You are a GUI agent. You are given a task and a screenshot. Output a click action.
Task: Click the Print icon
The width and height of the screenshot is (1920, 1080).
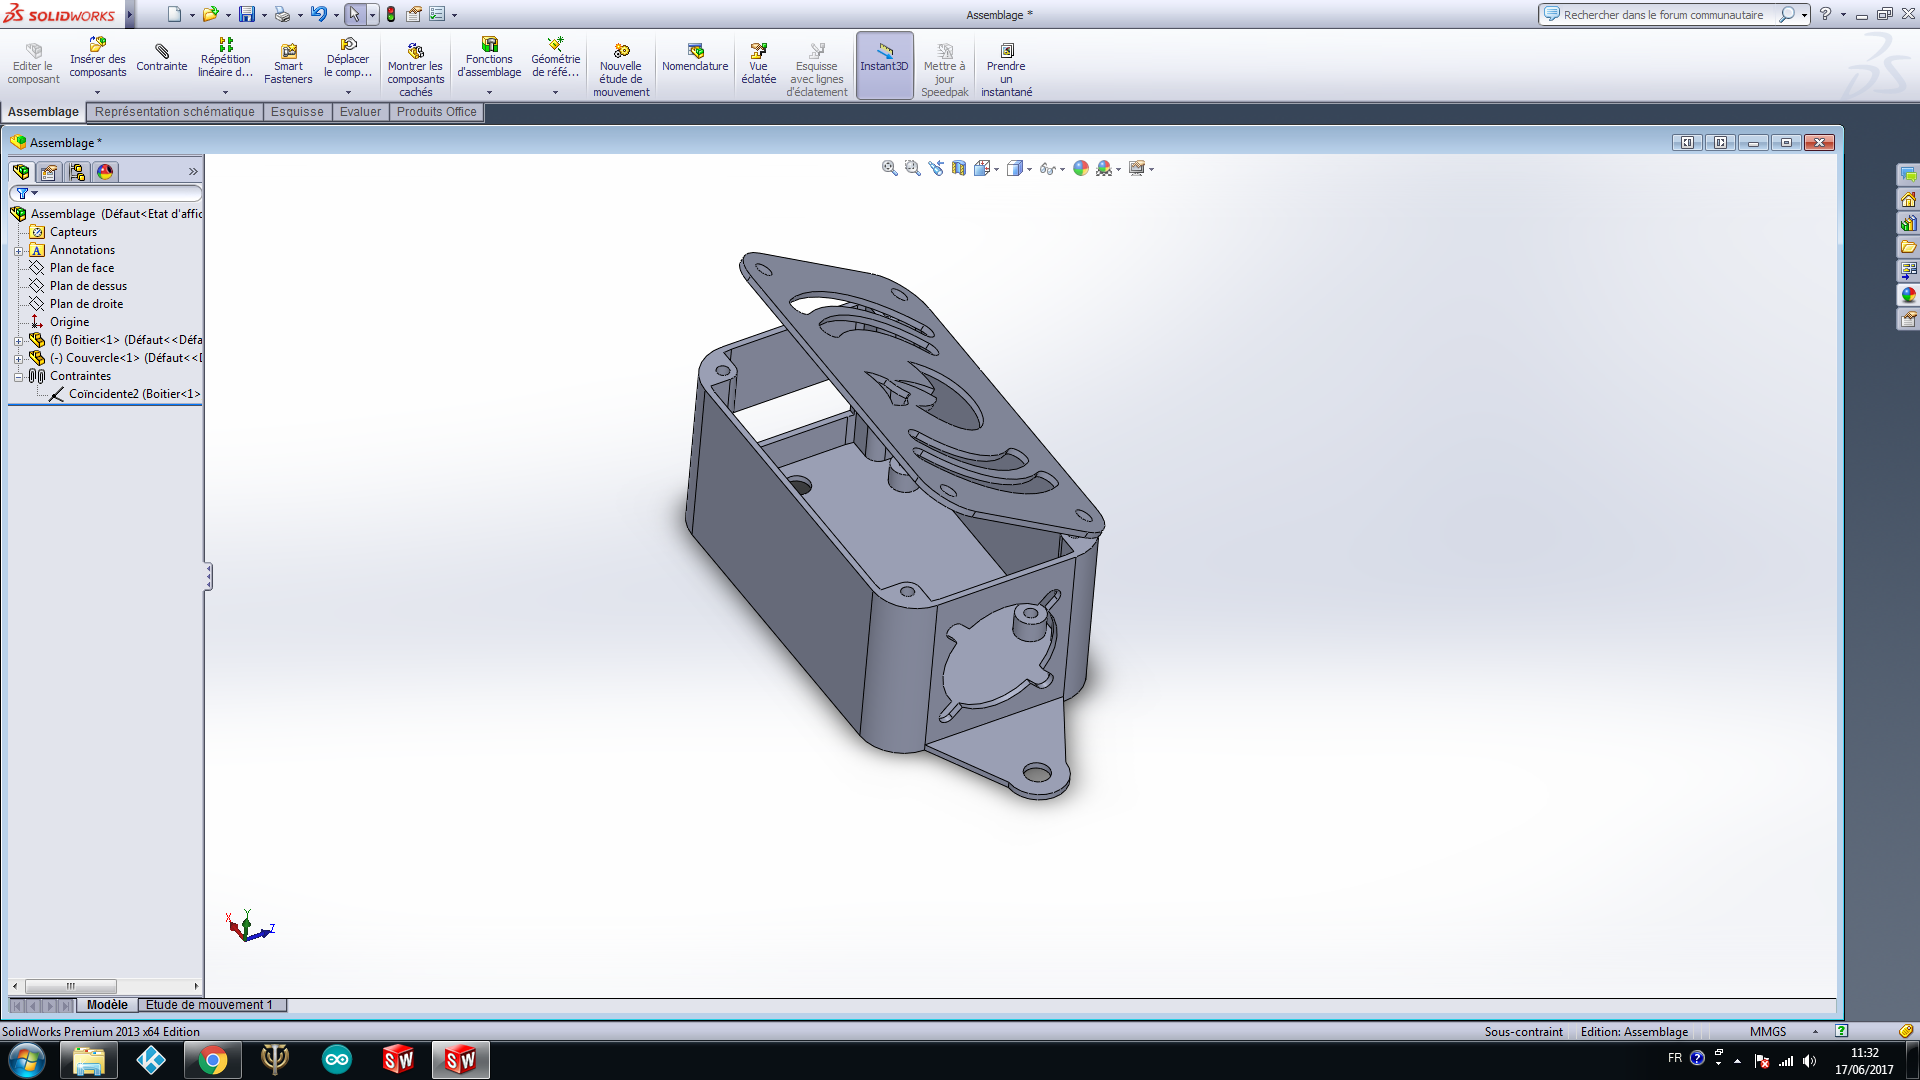(x=282, y=14)
